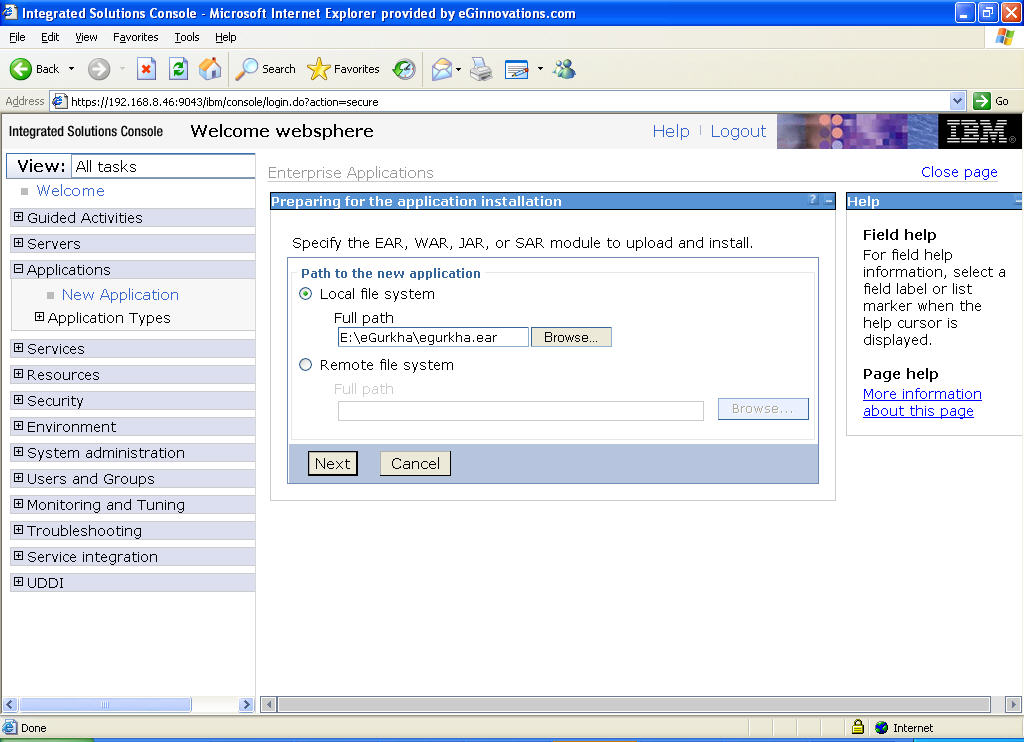Open the View menu
Image resolution: width=1024 pixels, height=742 pixels.
coord(86,37)
